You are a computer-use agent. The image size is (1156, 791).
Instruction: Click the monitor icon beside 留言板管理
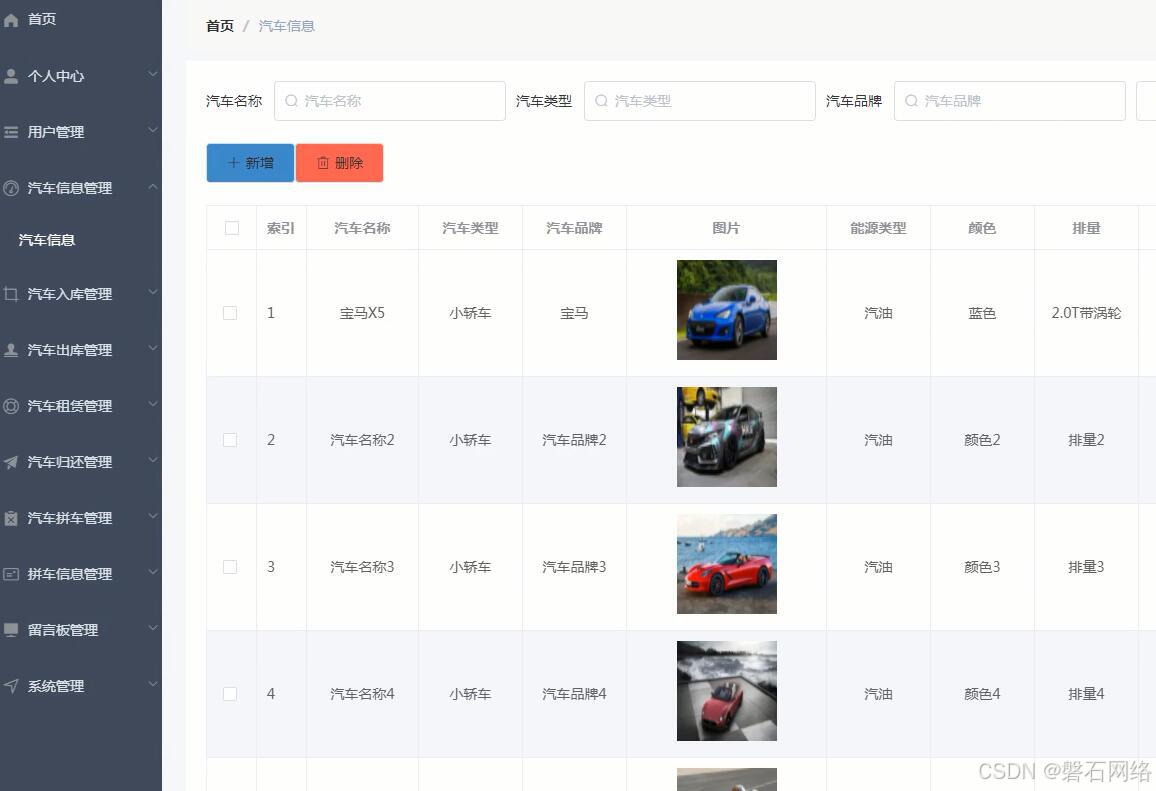coord(11,630)
